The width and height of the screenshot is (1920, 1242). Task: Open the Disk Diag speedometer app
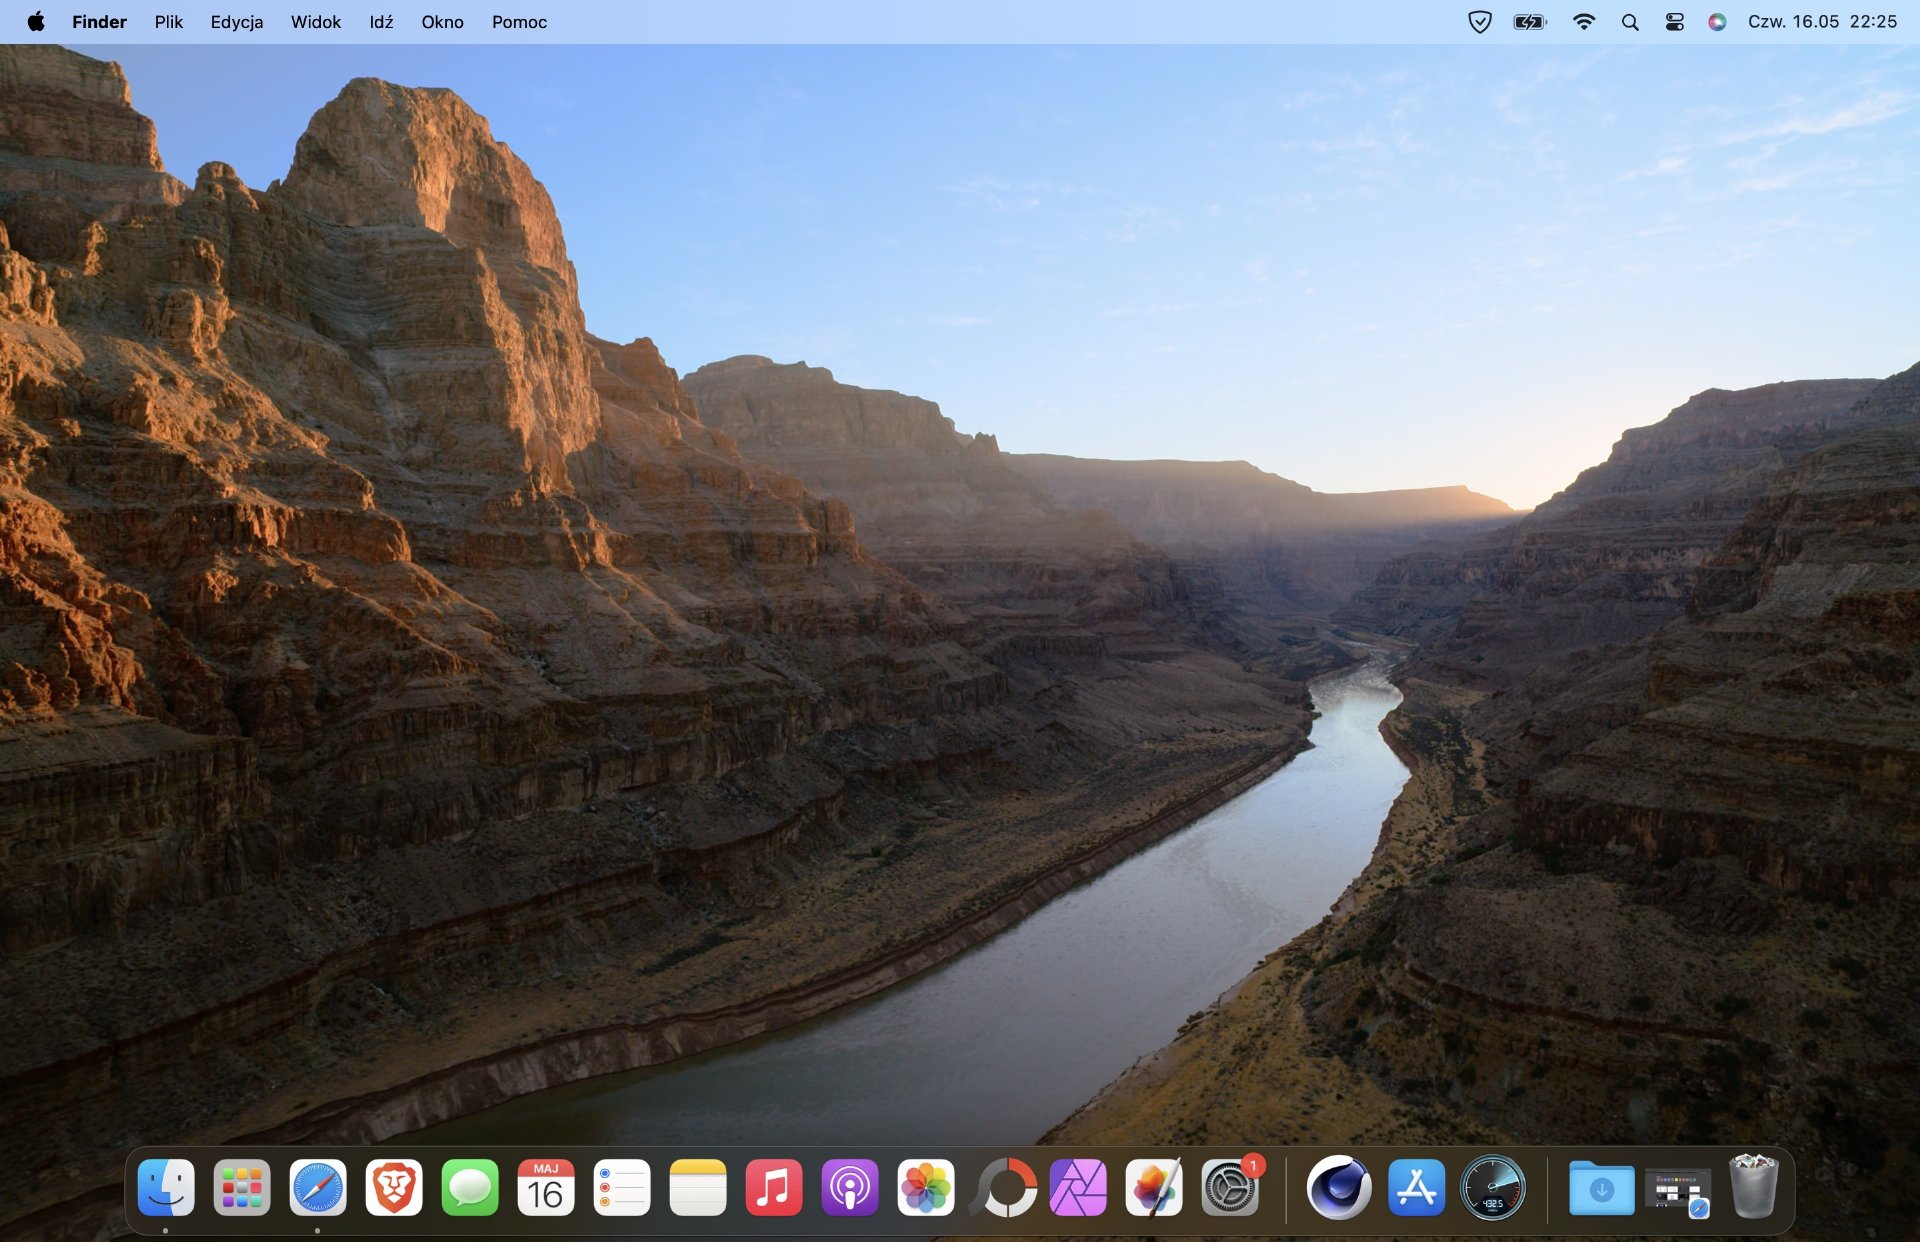coord(1492,1188)
